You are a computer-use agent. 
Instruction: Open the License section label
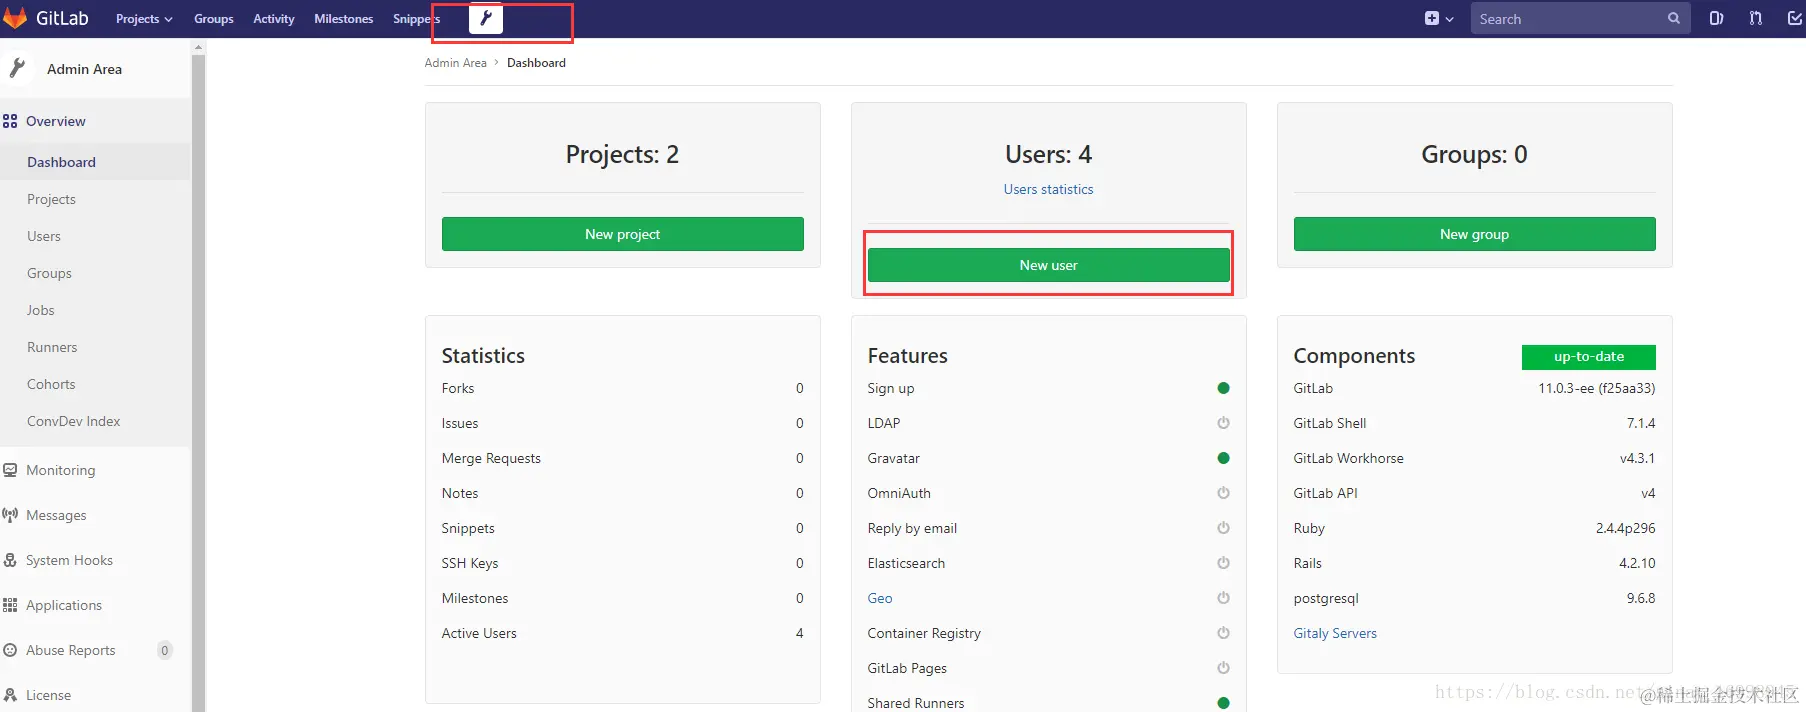pyautogui.click(x=48, y=695)
